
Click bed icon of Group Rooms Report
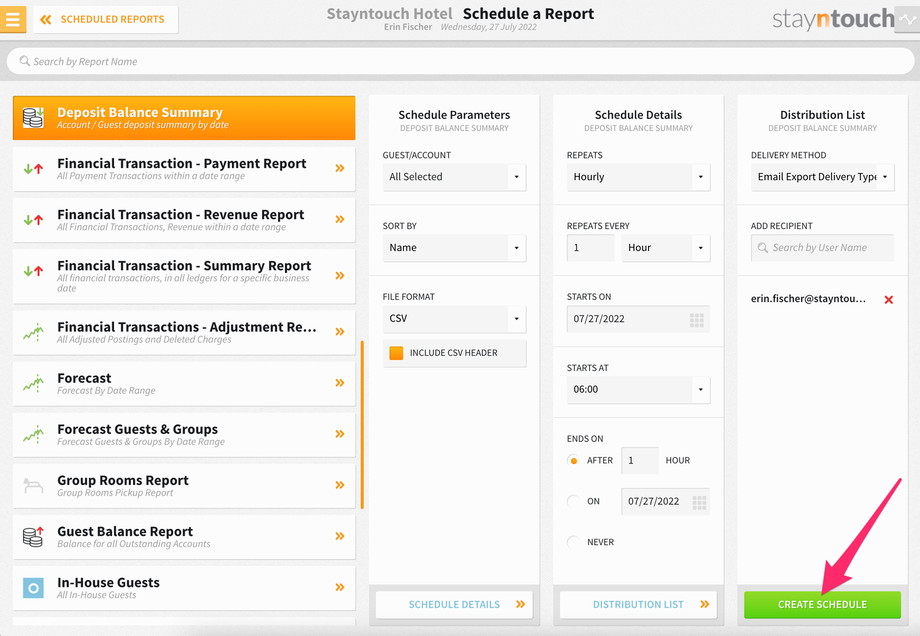pos(33,486)
